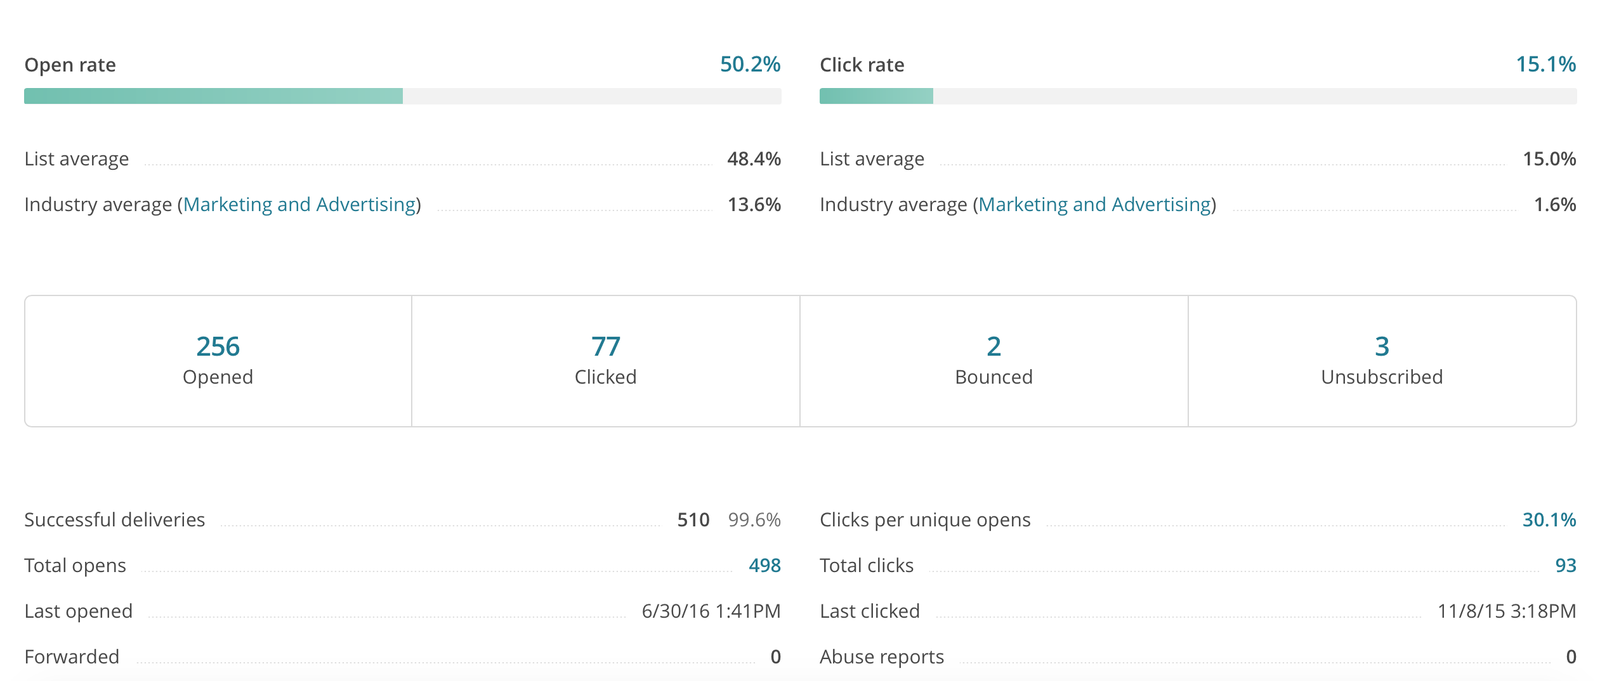Screen dimensions: 1600x681
Task: Open the 30.1% clicks per unique opens
Action: pyautogui.click(x=1548, y=520)
